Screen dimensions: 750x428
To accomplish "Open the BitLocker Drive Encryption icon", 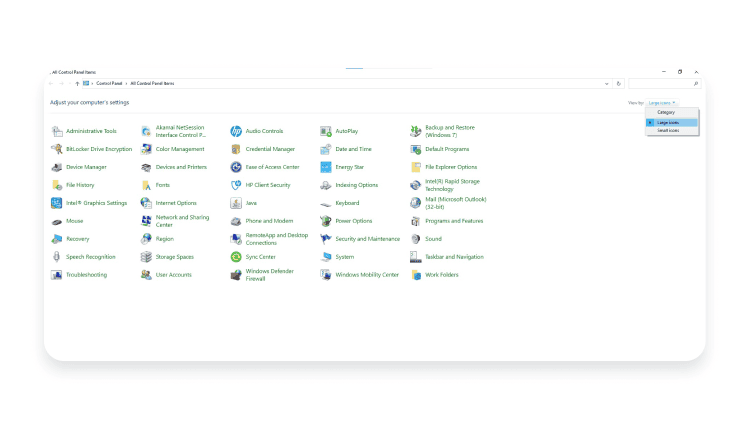I will (57, 149).
